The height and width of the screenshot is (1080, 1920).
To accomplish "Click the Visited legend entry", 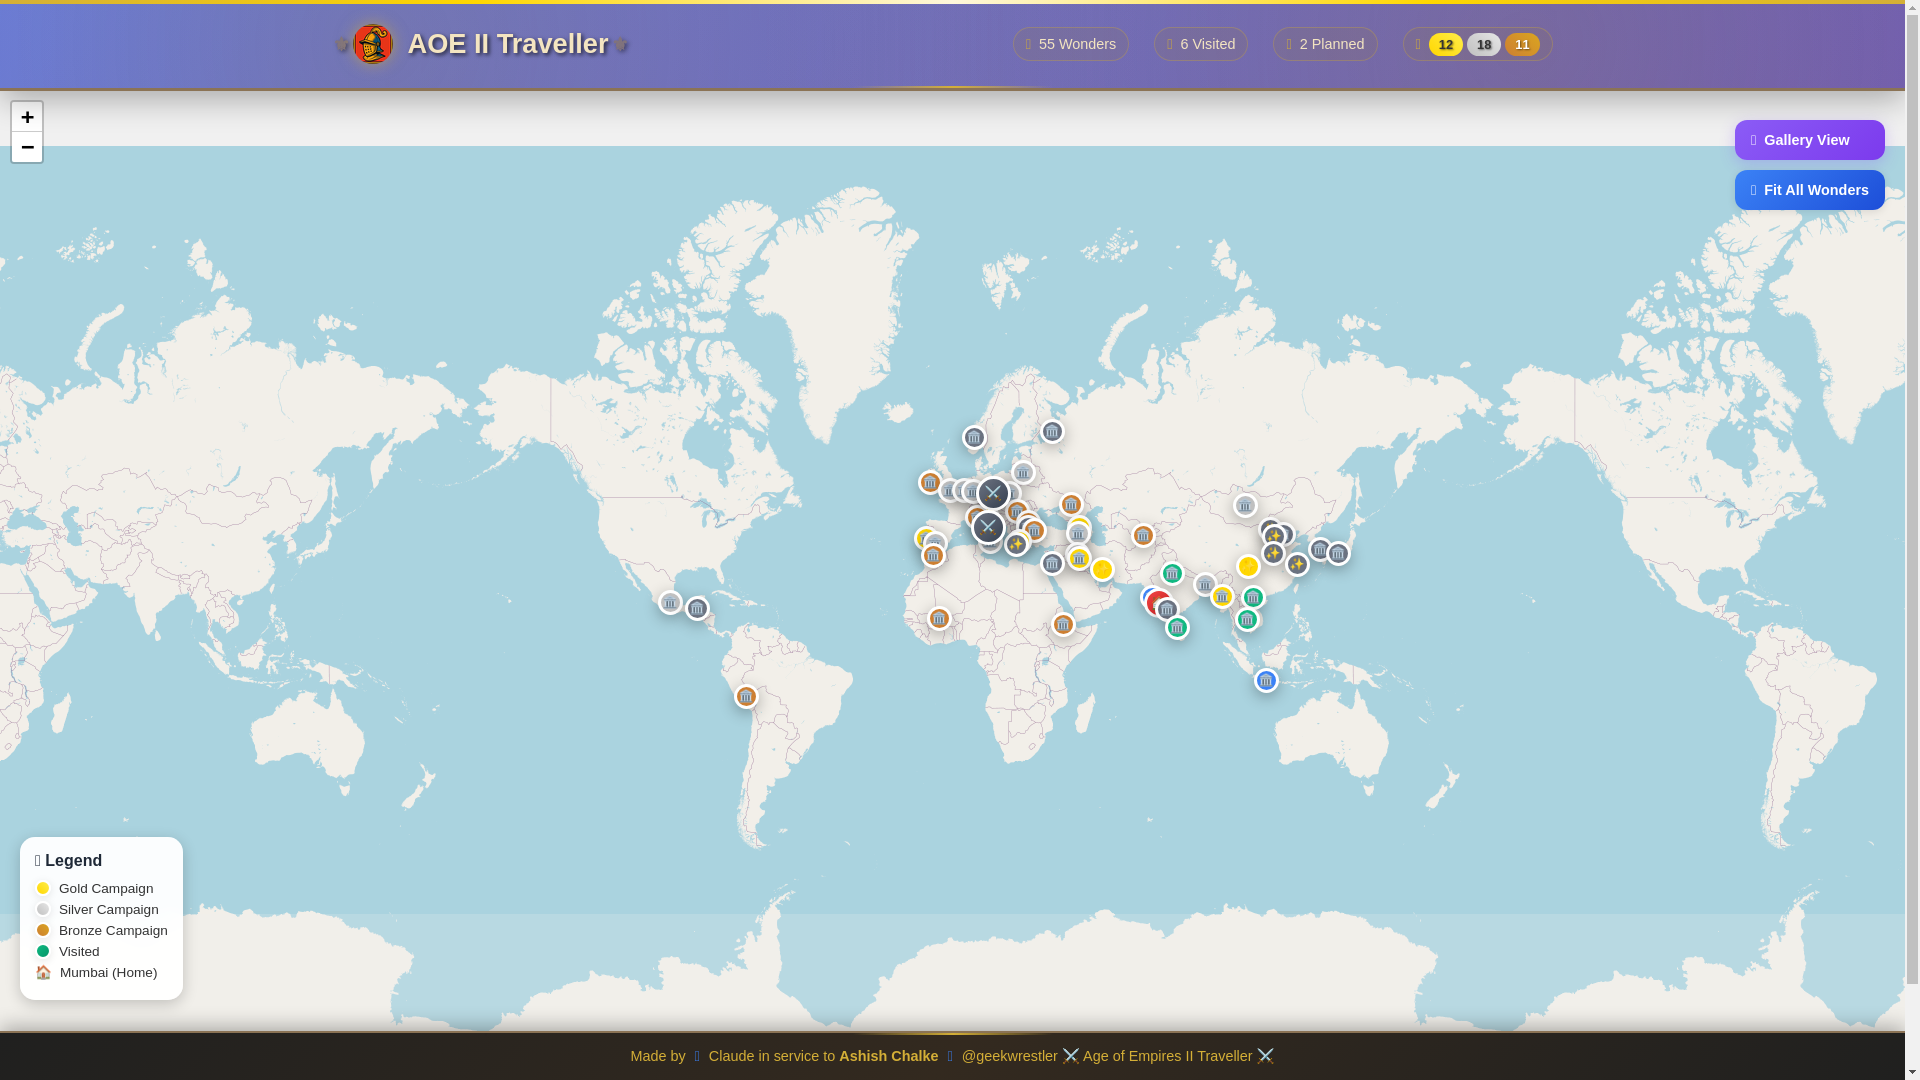I will 68,951.
